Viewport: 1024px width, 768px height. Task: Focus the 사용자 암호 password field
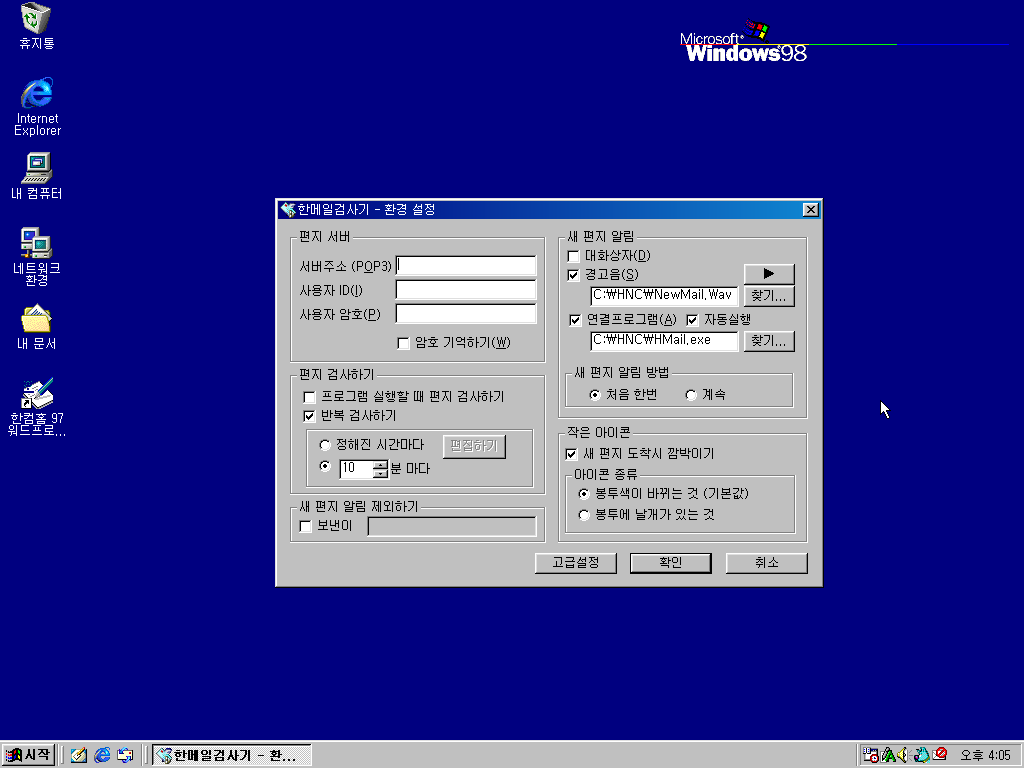click(466, 314)
